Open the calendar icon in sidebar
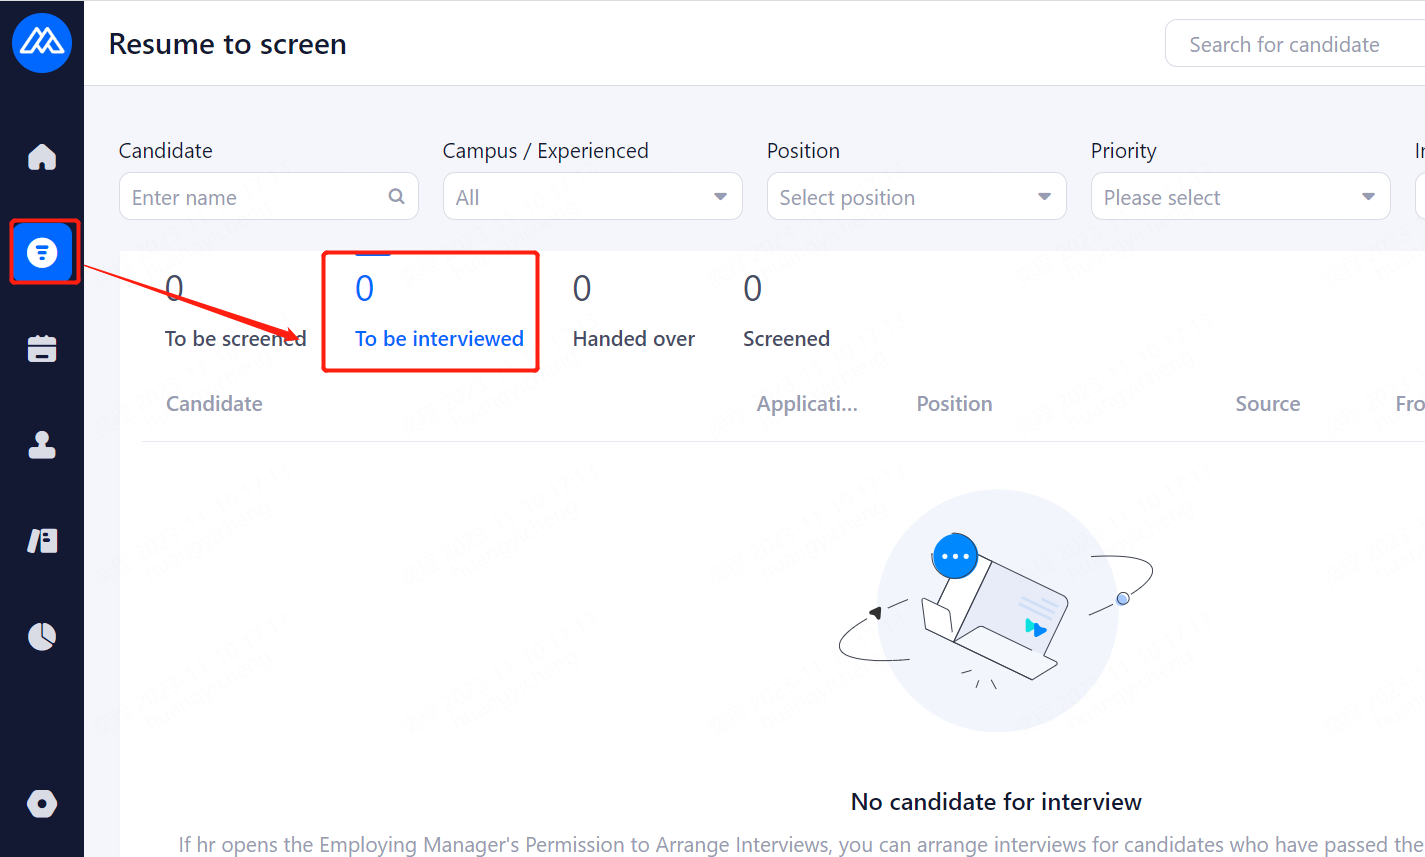The height and width of the screenshot is (857, 1425). 42,348
